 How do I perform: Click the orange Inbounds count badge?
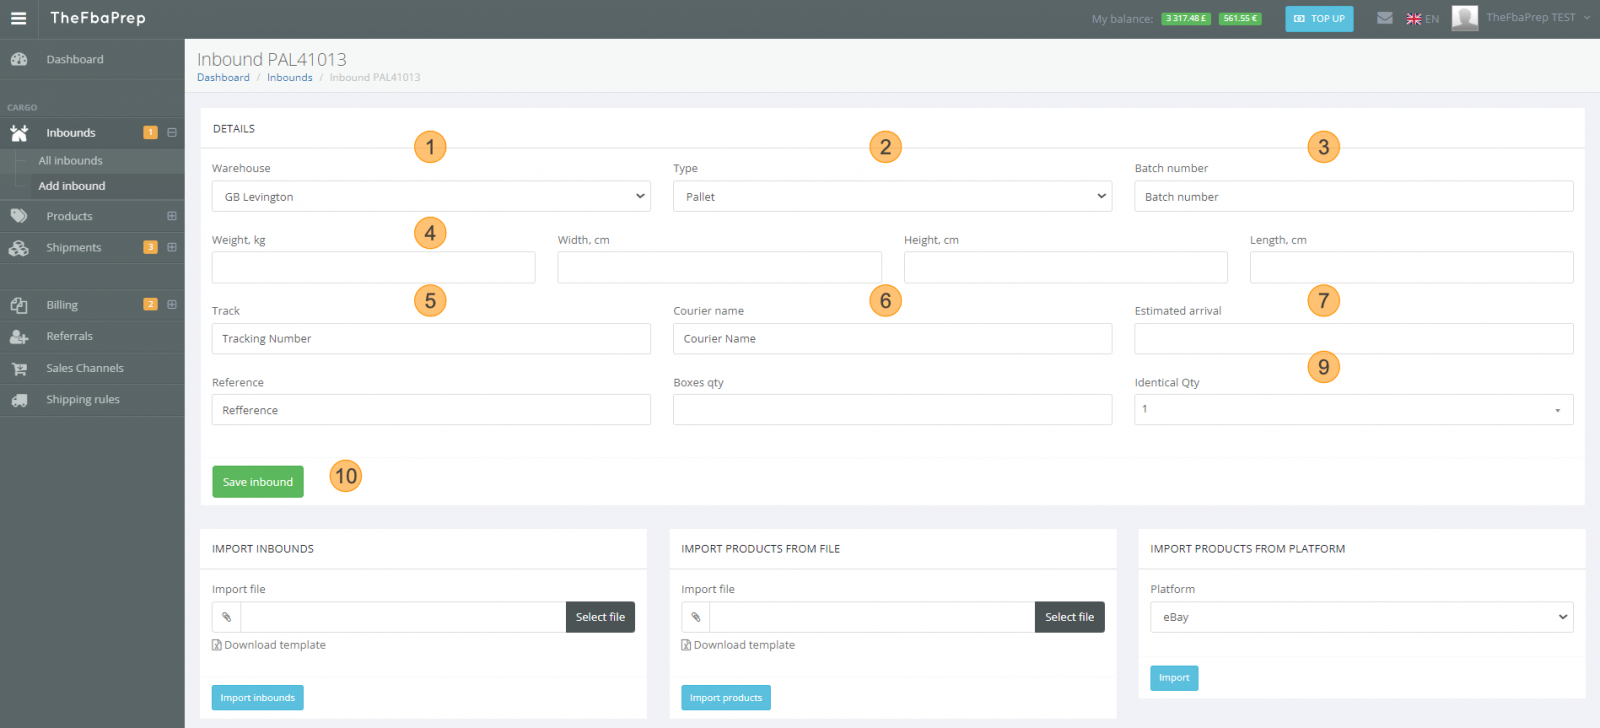150,132
